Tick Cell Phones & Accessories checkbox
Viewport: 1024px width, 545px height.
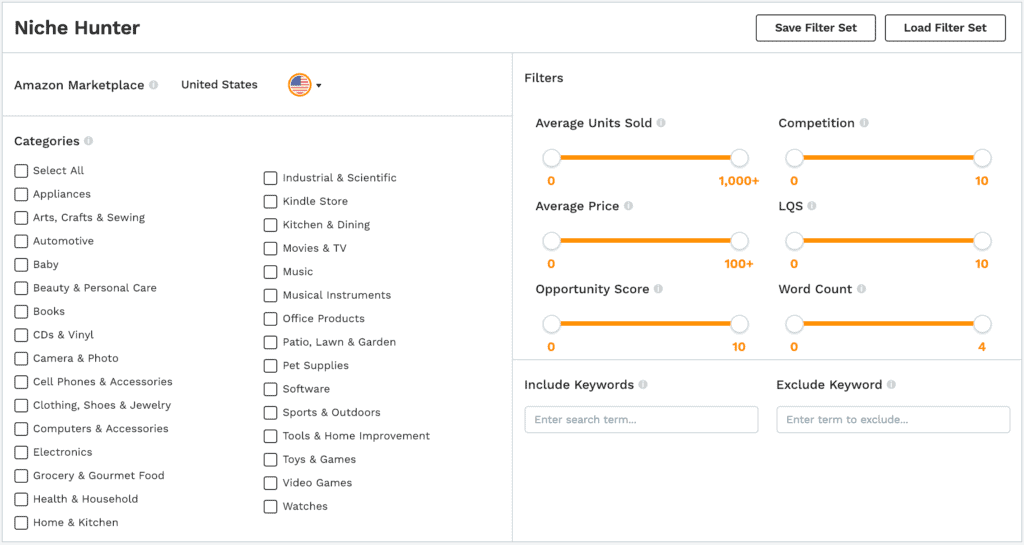pos(21,382)
